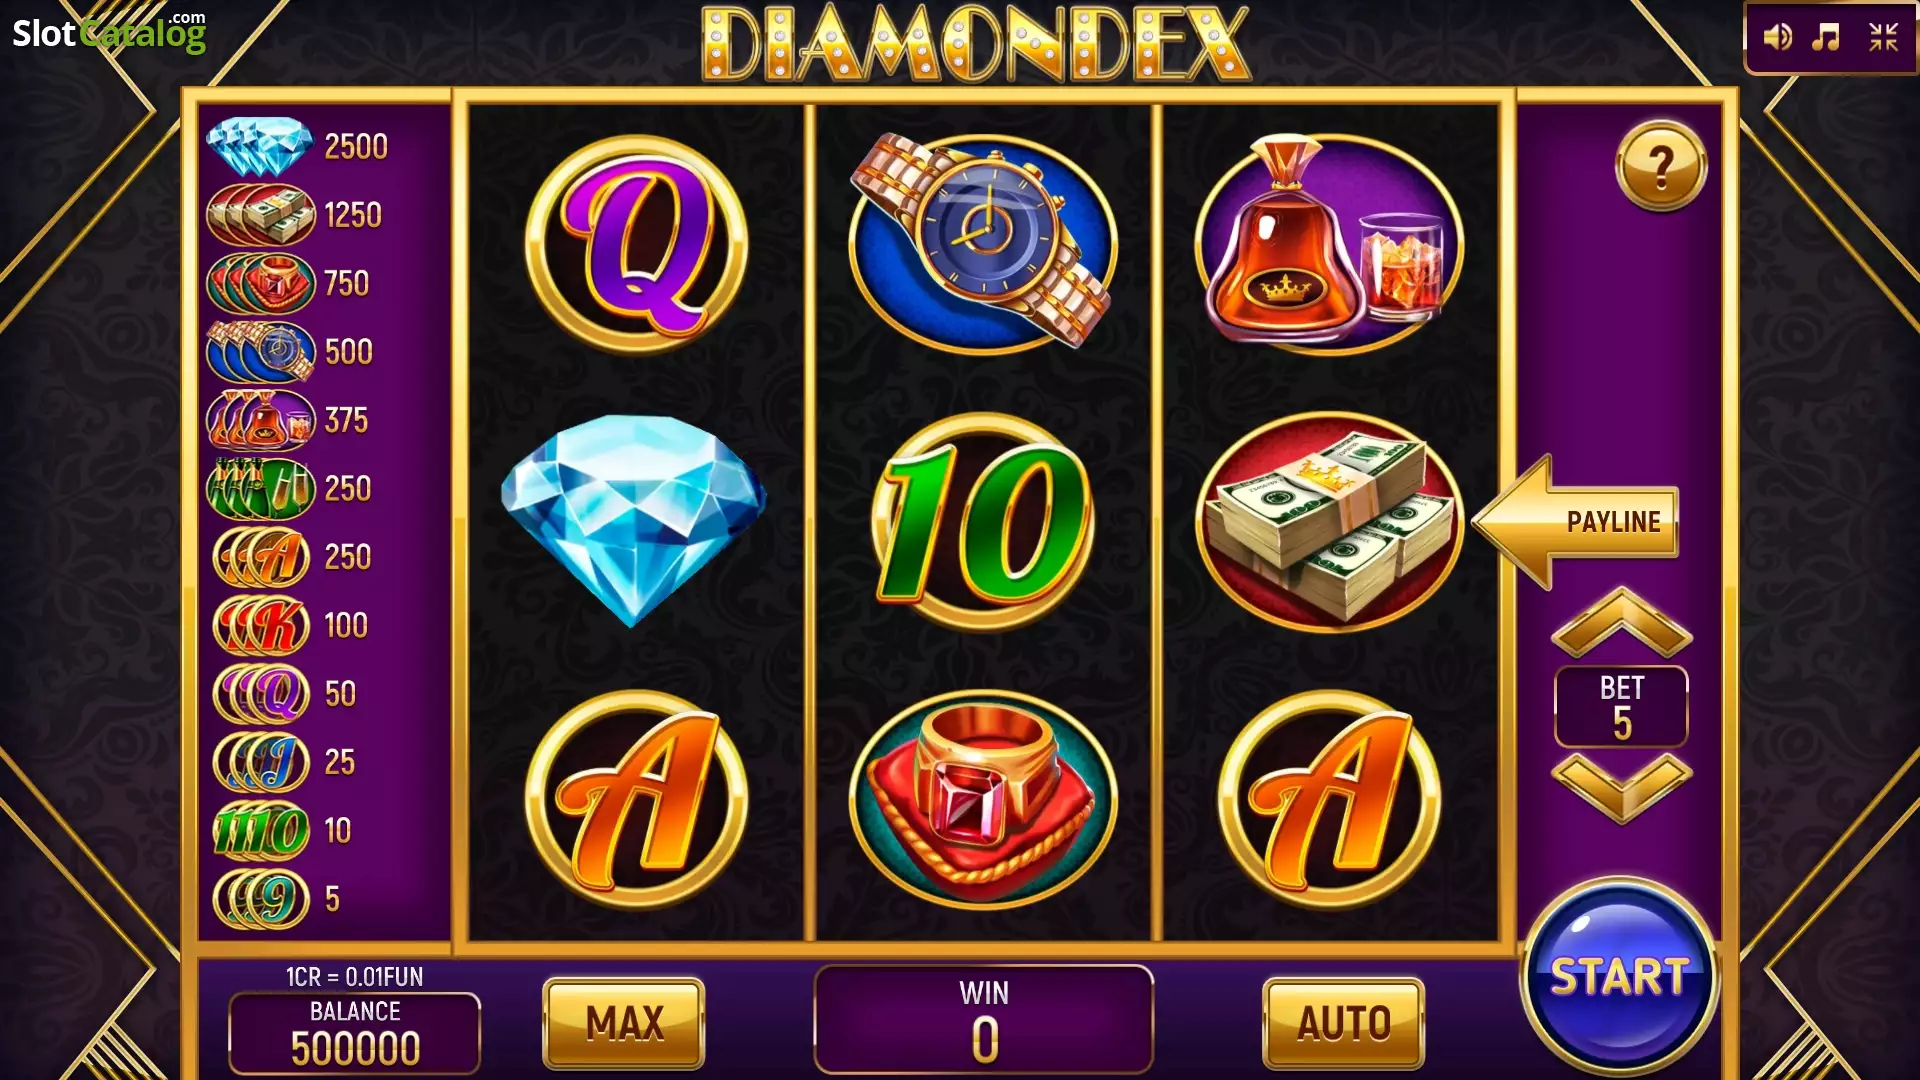
Task: Click the cognac bottle reel symbol
Action: (1329, 242)
